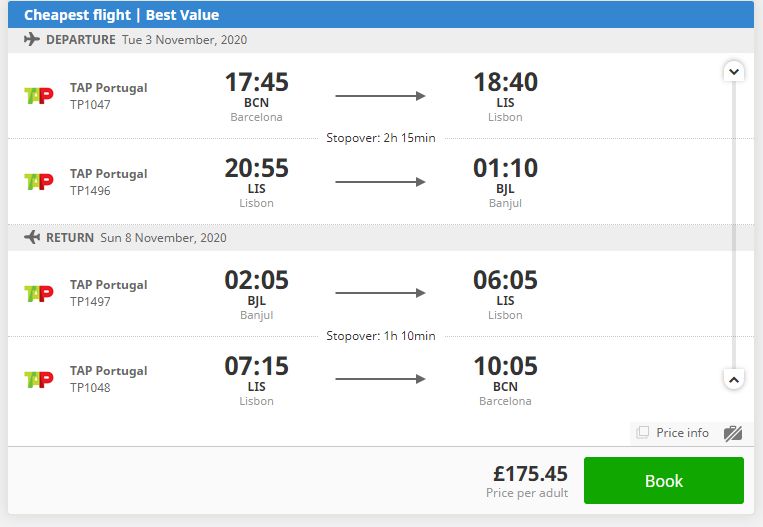Collapse details with the up chevron
The image size is (763, 527).
(x=734, y=379)
